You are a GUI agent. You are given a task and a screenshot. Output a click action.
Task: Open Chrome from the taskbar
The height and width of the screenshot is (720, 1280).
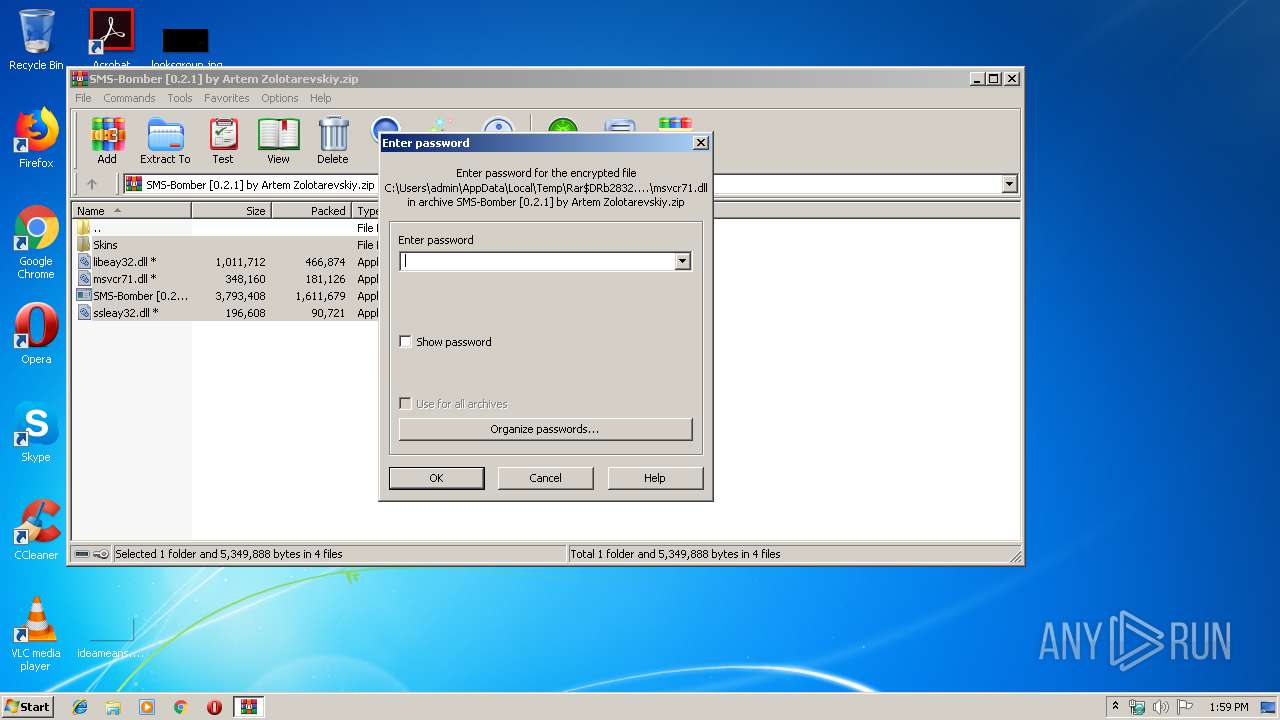[x=181, y=707]
